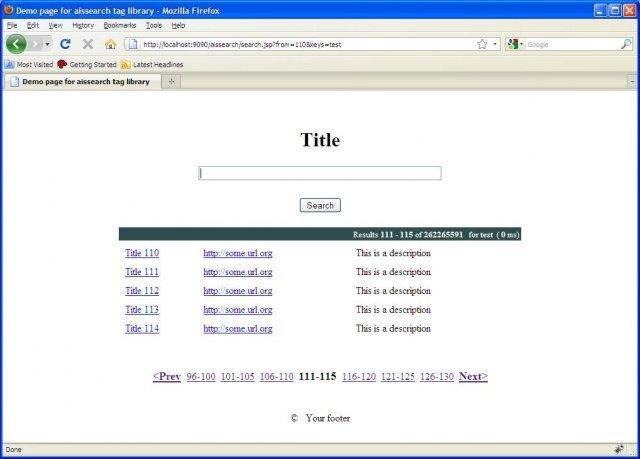Click the Firefox icon in title bar
The image size is (640, 459).
pyautogui.click(x=9, y=10)
